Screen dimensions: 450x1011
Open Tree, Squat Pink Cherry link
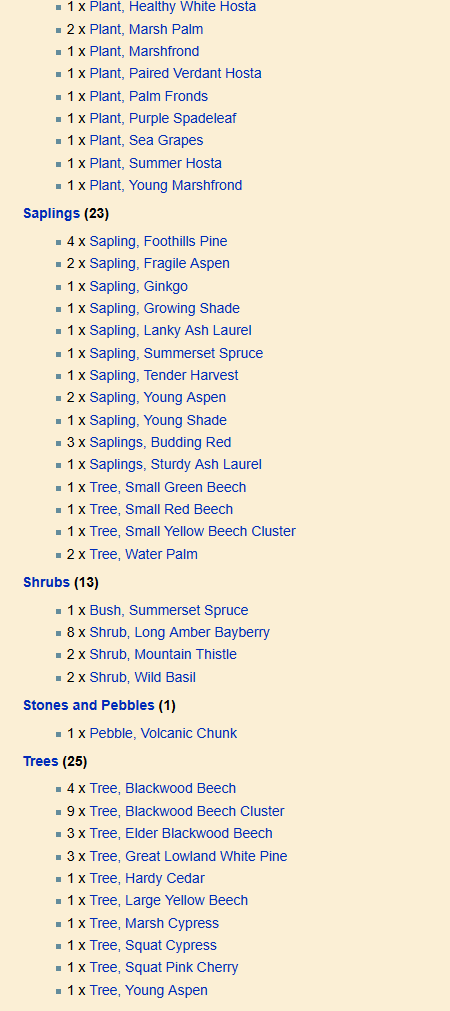tap(164, 968)
